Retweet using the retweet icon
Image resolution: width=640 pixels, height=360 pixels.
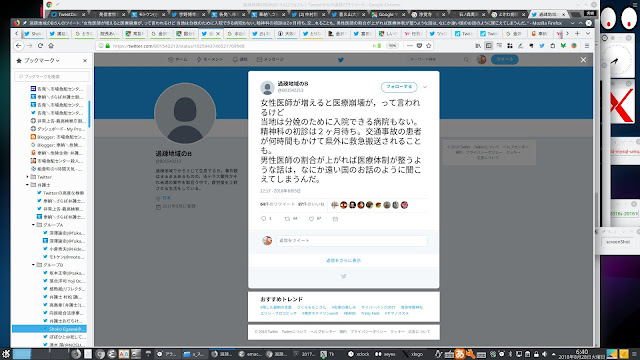point(287,219)
